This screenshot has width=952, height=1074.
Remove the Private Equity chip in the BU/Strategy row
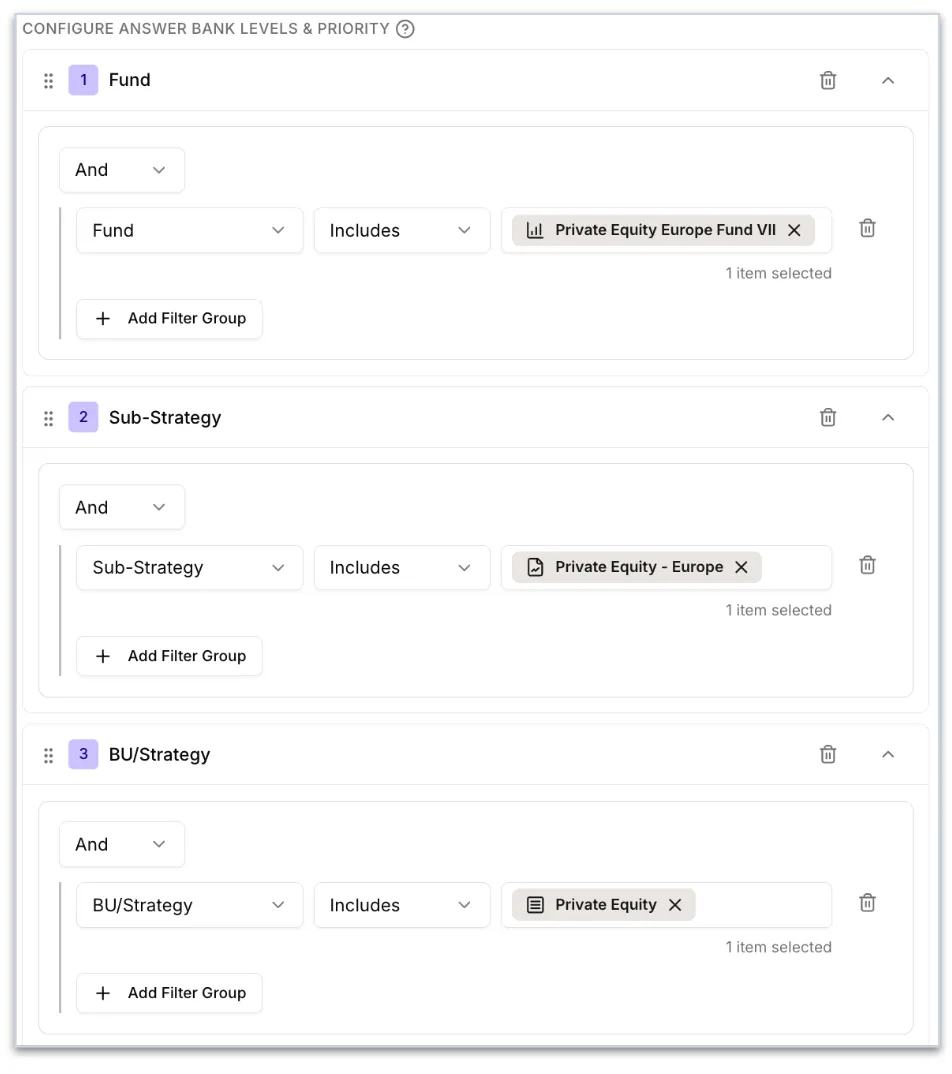(675, 905)
